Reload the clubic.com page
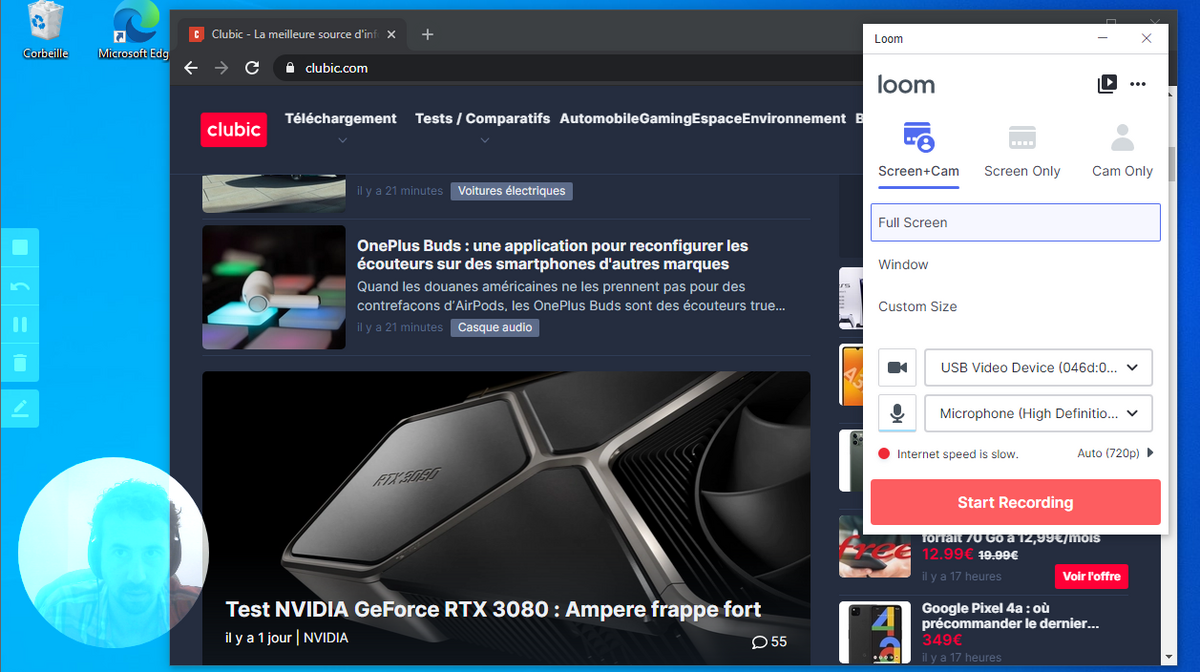The height and width of the screenshot is (672, 1200). click(252, 68)
